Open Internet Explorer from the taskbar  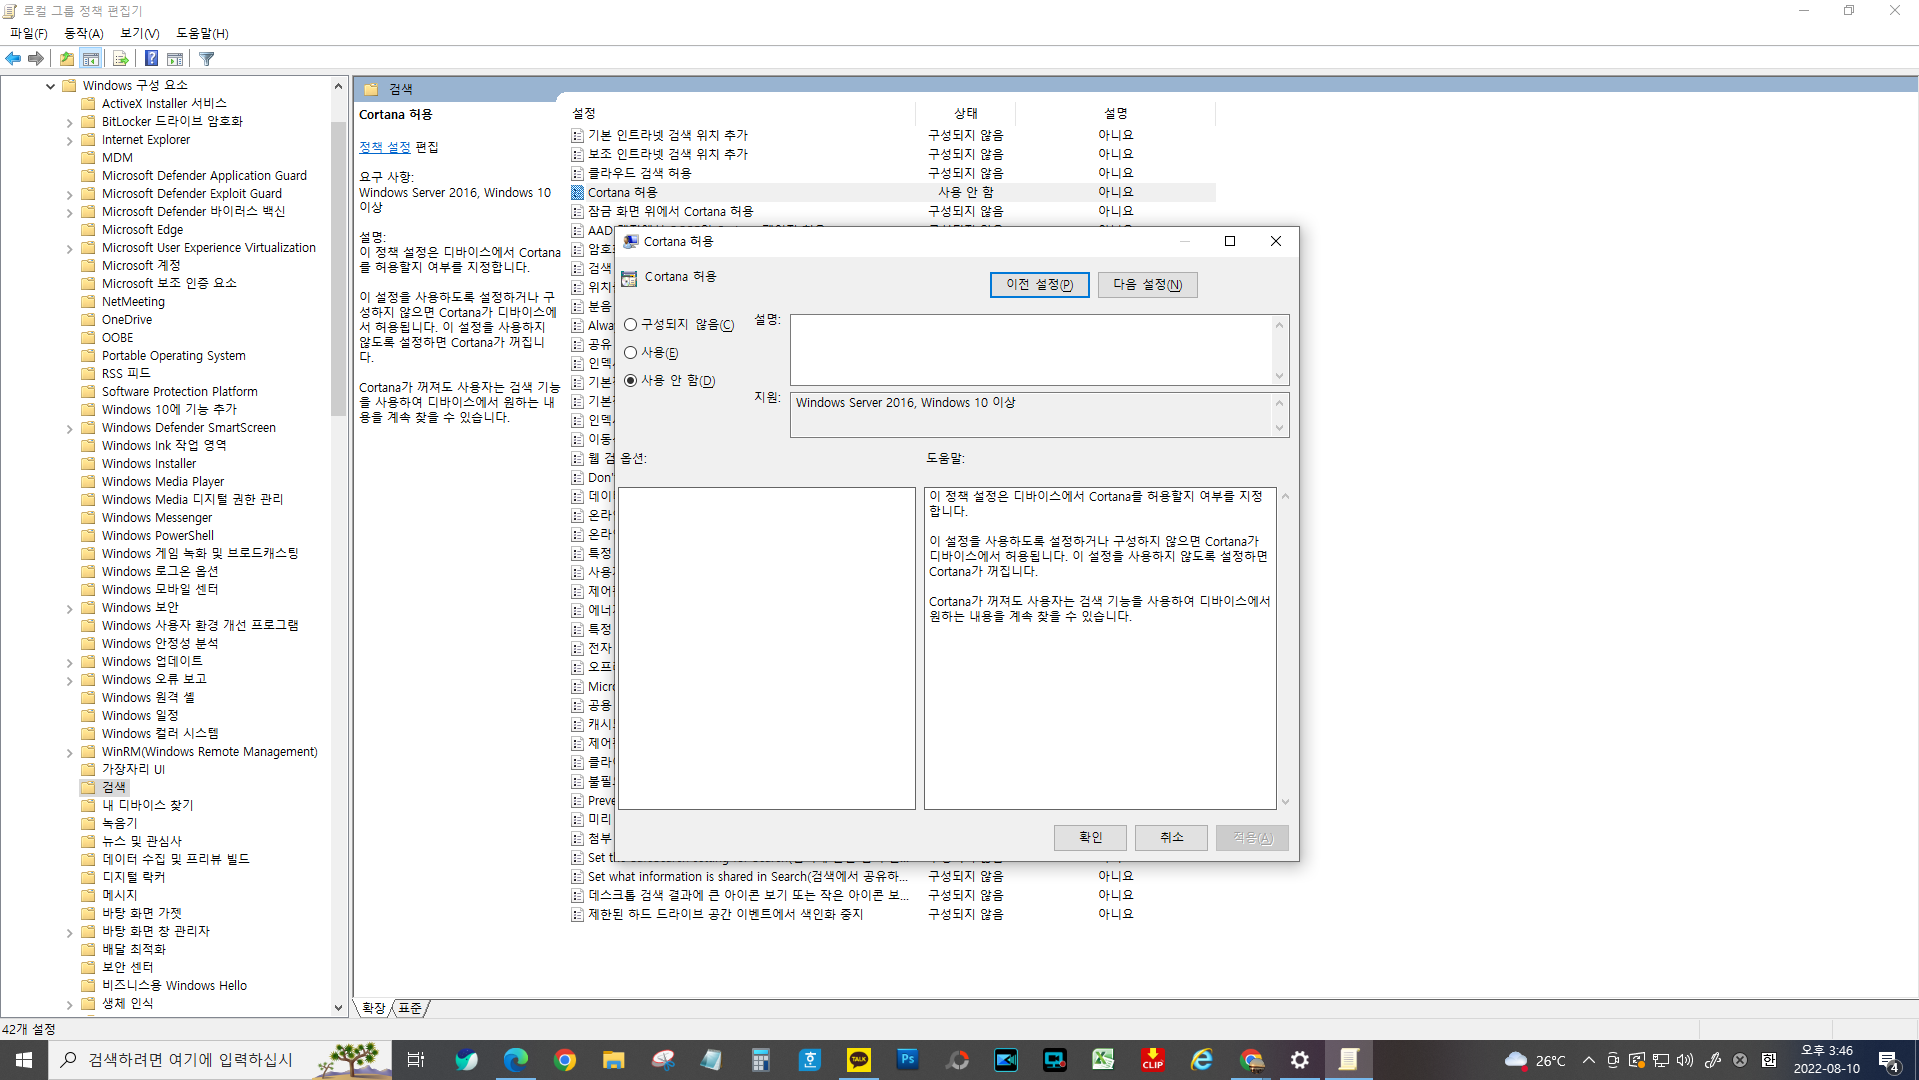pos(1201,1060)
